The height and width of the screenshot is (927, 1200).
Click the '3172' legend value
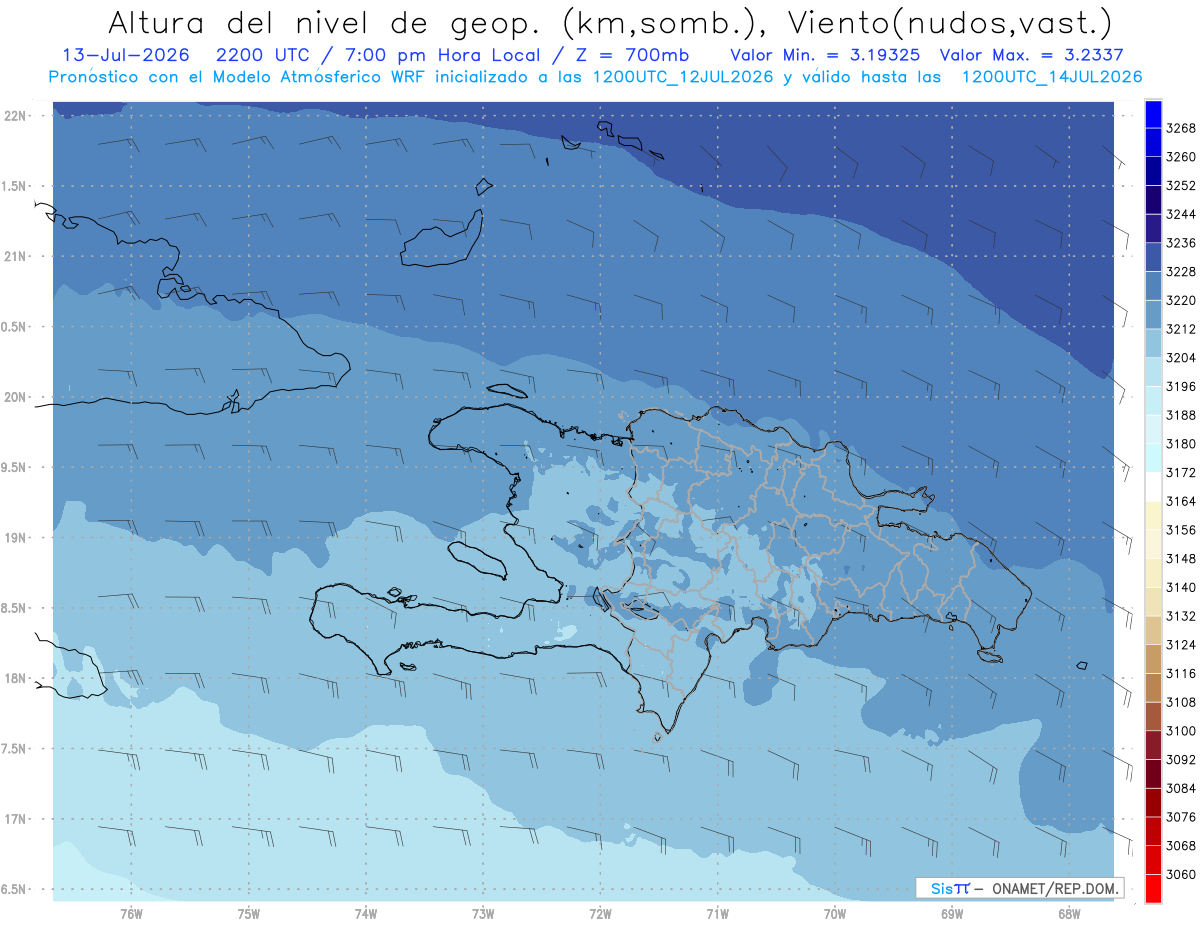(1181, 472)
